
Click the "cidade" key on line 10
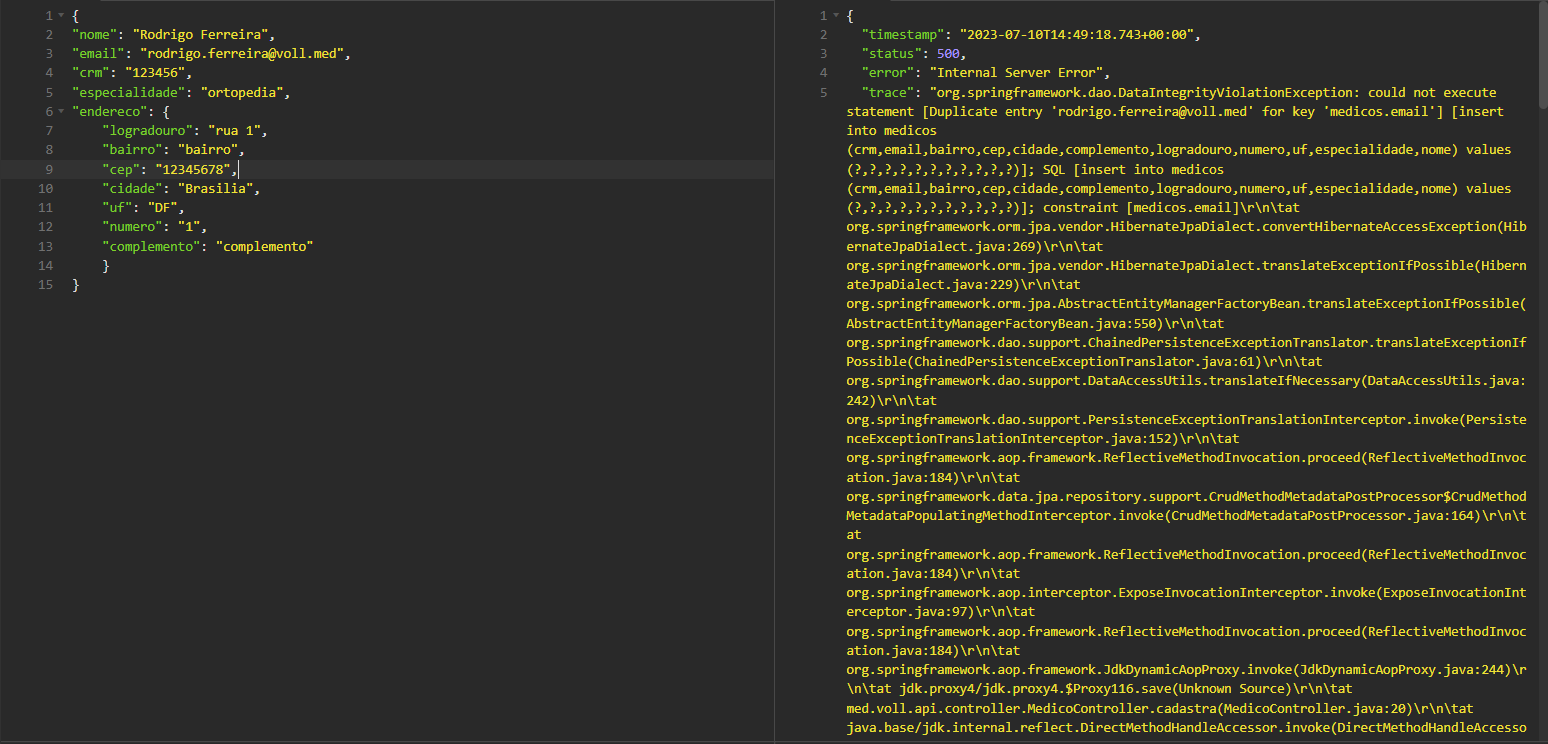(x=133, y=189)
